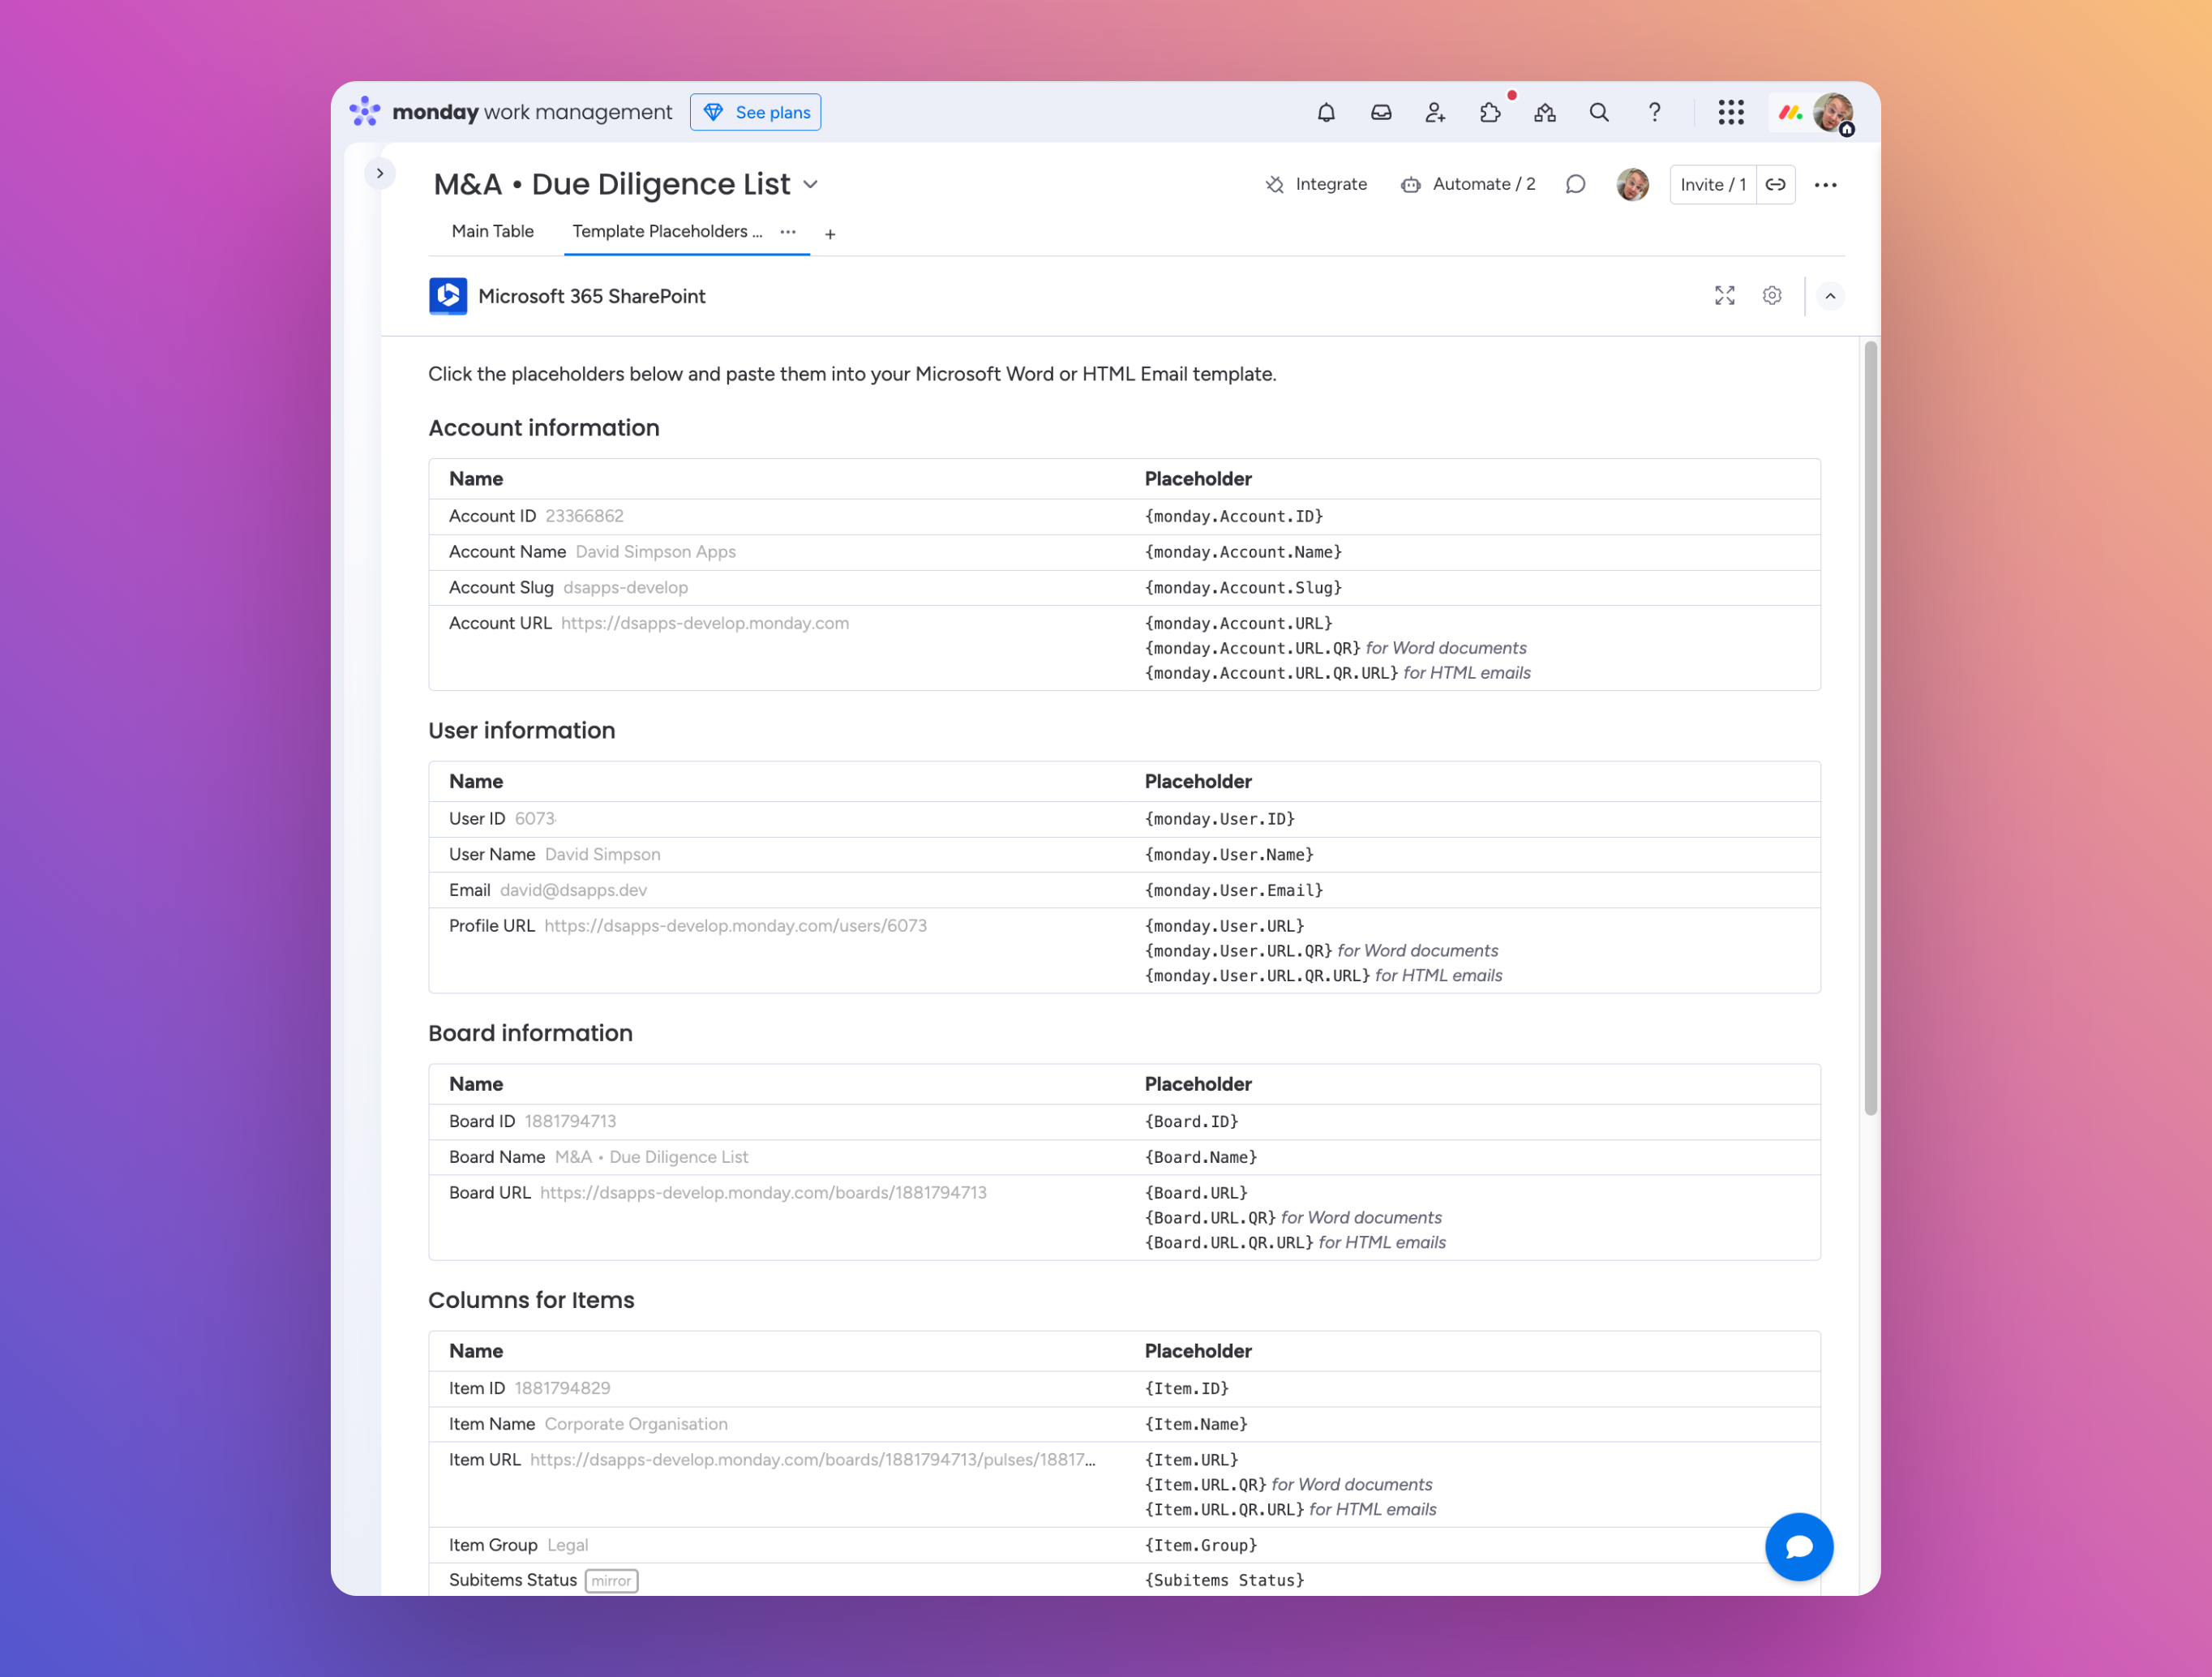Open the board discussion chat bubble
The width and height of the screenshot is (2212, 1677).
(1575, 184)
